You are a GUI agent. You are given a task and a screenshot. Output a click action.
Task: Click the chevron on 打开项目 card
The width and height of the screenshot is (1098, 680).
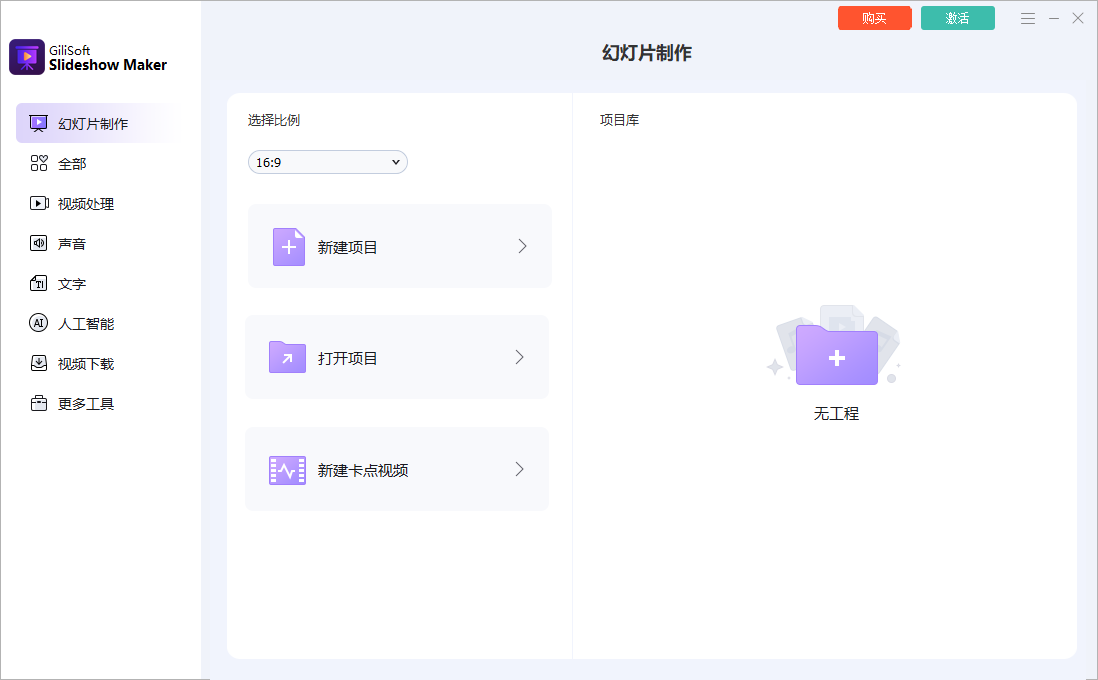[520, 357]
